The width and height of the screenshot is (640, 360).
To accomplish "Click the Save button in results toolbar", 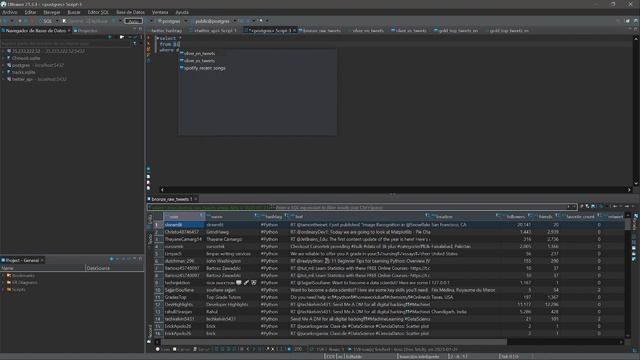I will (x=163, y=349).
